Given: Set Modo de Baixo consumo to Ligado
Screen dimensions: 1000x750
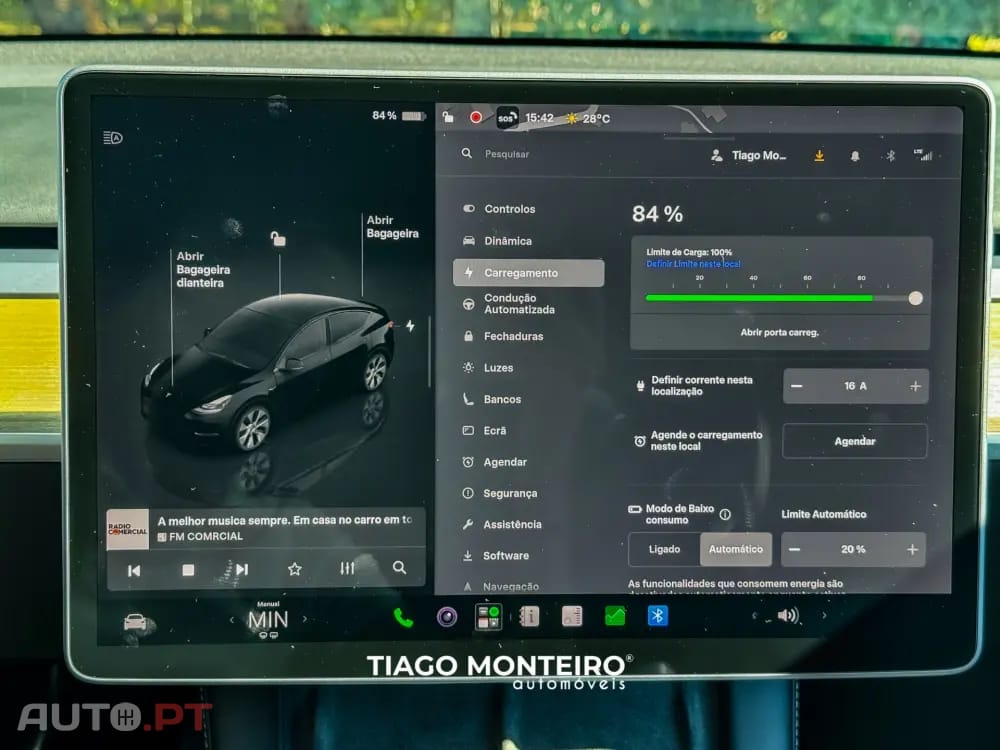Looking at the screenshot, I should (665, 549).
